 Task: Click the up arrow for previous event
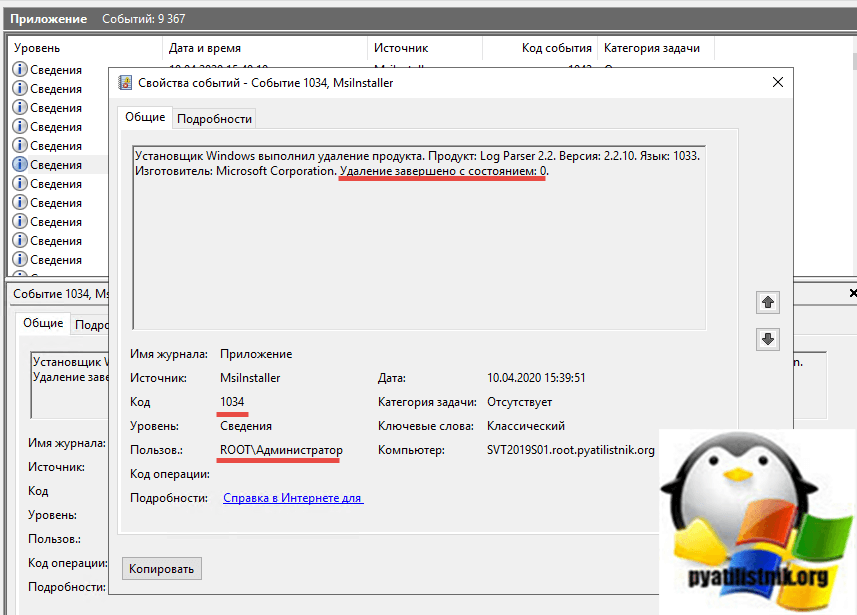click(768, 301)
